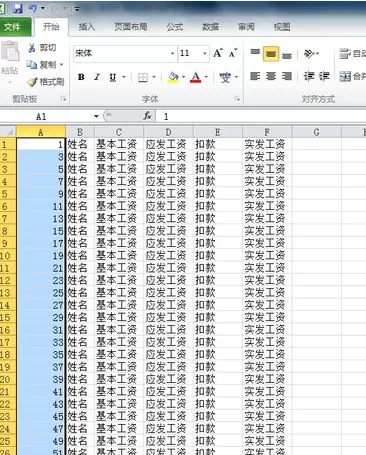Click the Select All corner triangle

[x=9, y=132]
